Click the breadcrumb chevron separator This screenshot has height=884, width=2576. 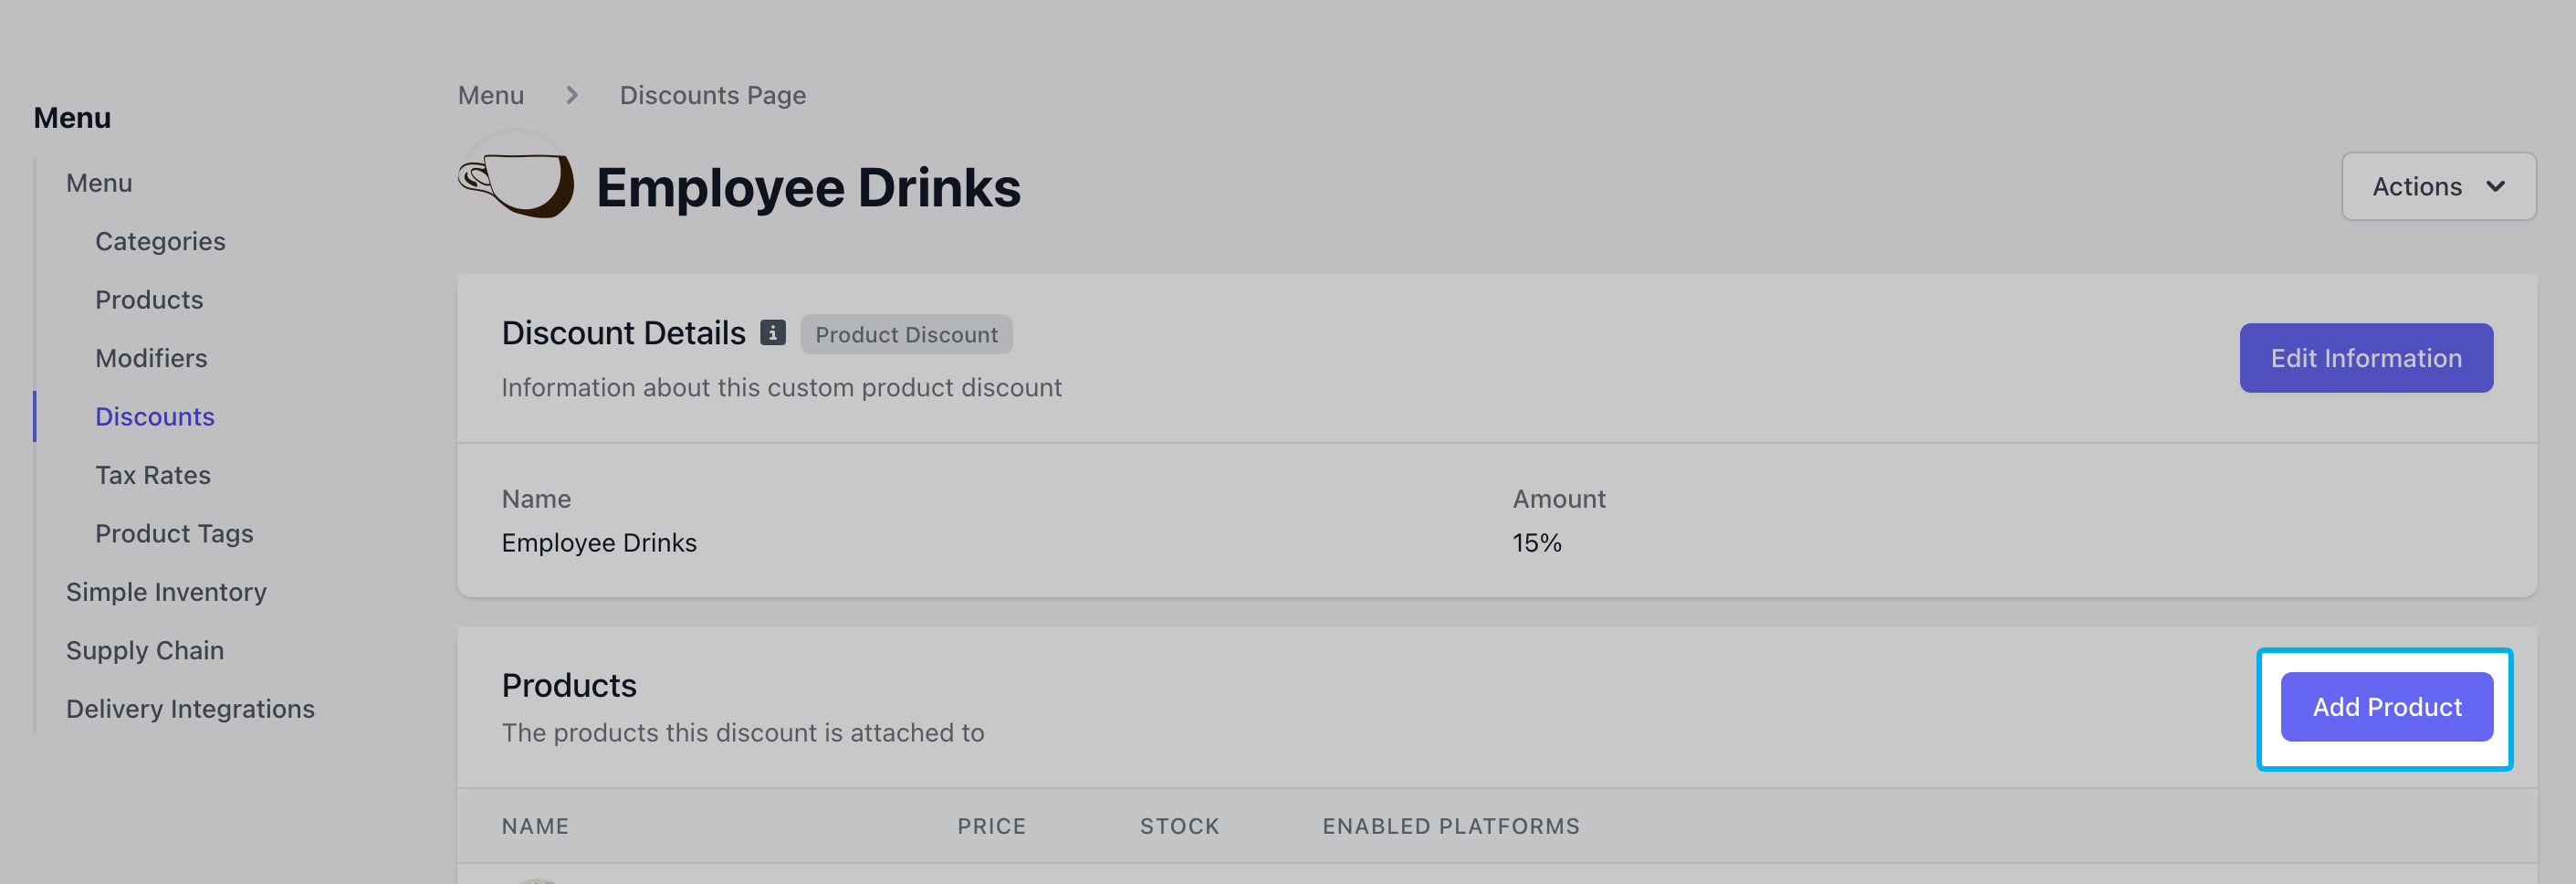(x=572, y=95)
